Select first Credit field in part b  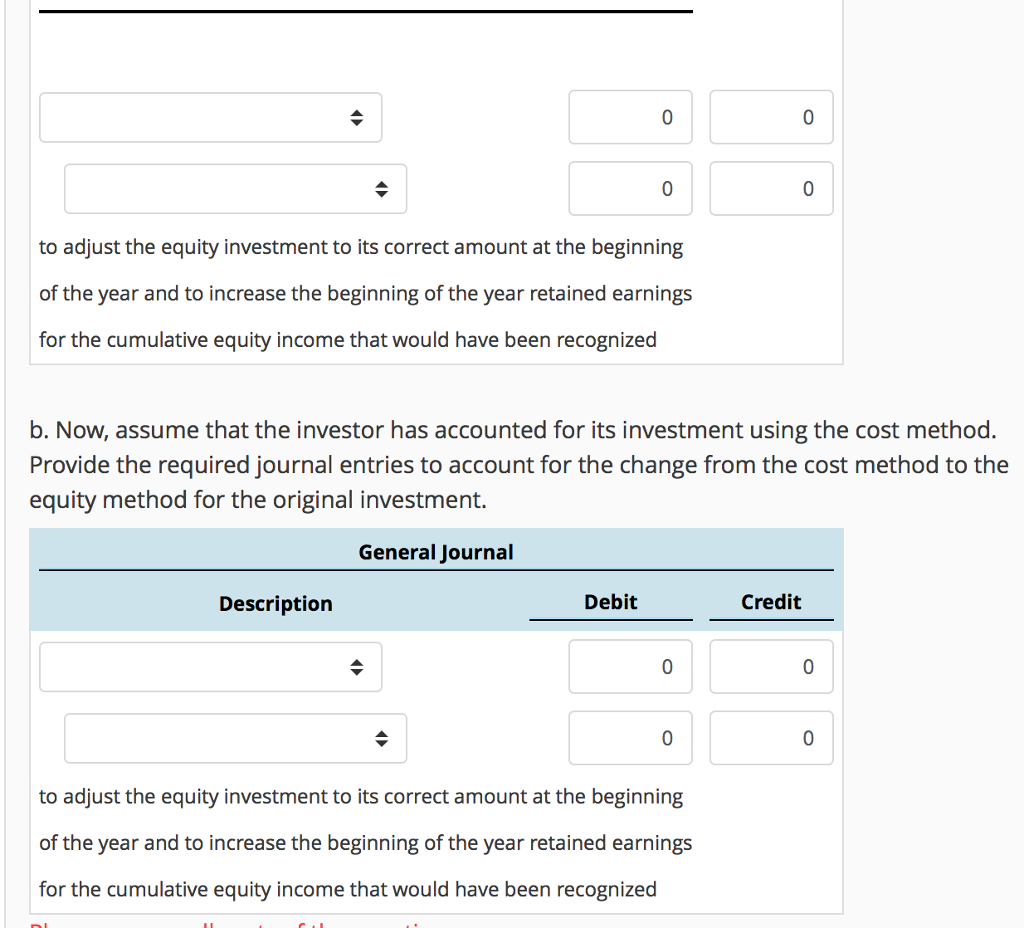771,667
